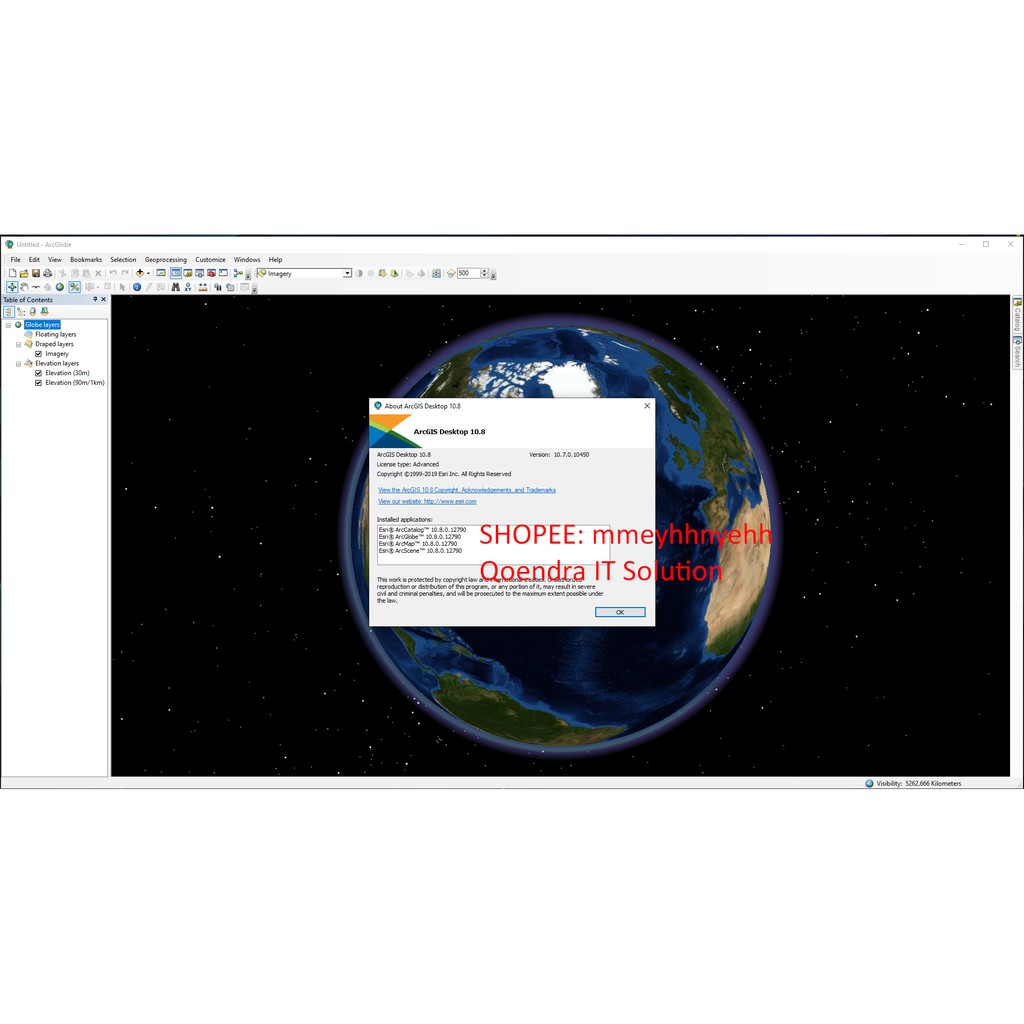Open the Windows menu
This screenshot has width=1024, height=1024.
pyautogui.click(x=247, y=259)
